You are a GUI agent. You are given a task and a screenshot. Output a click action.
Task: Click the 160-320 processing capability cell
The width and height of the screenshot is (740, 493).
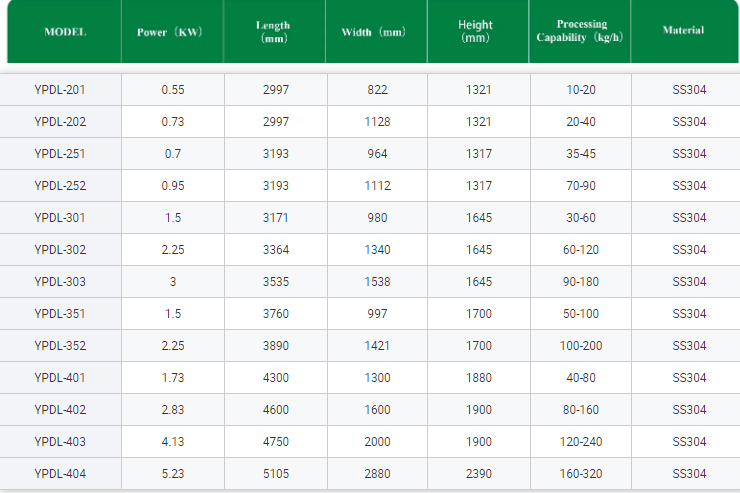580,474
